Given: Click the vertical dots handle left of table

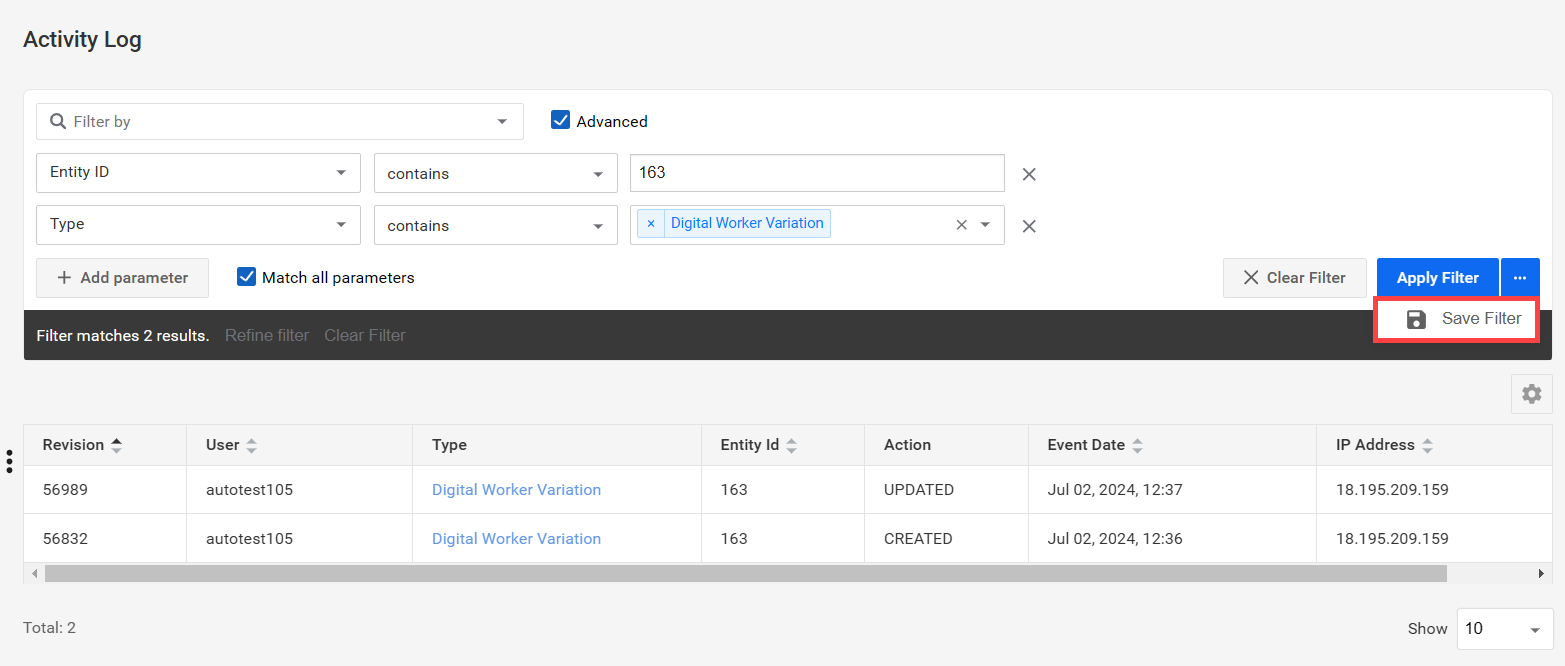Looking at the screenshot, I should pyautogui.click(x=9, y=461).
